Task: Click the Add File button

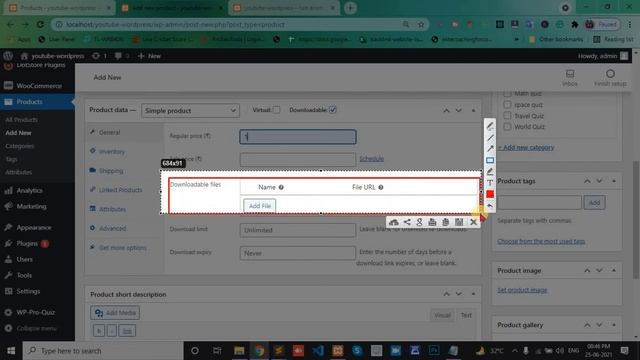Action: click(260, 206)
